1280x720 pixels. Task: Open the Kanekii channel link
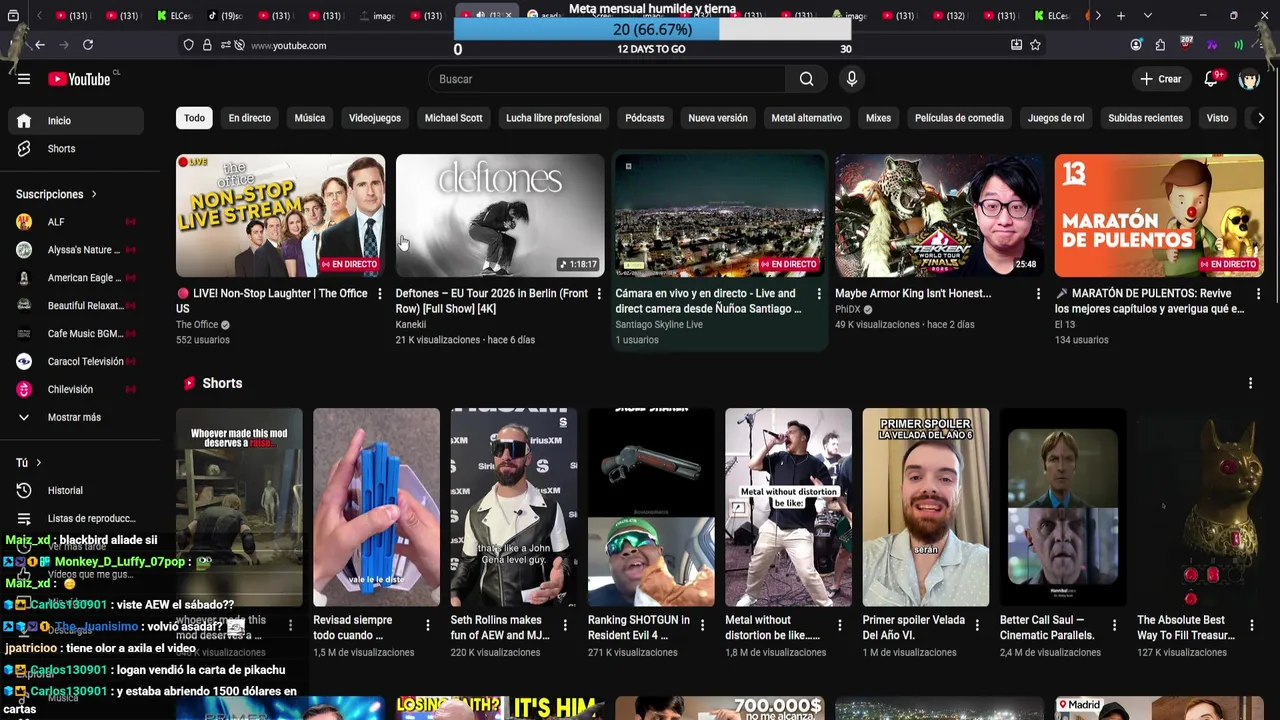(x=411, y=325)
